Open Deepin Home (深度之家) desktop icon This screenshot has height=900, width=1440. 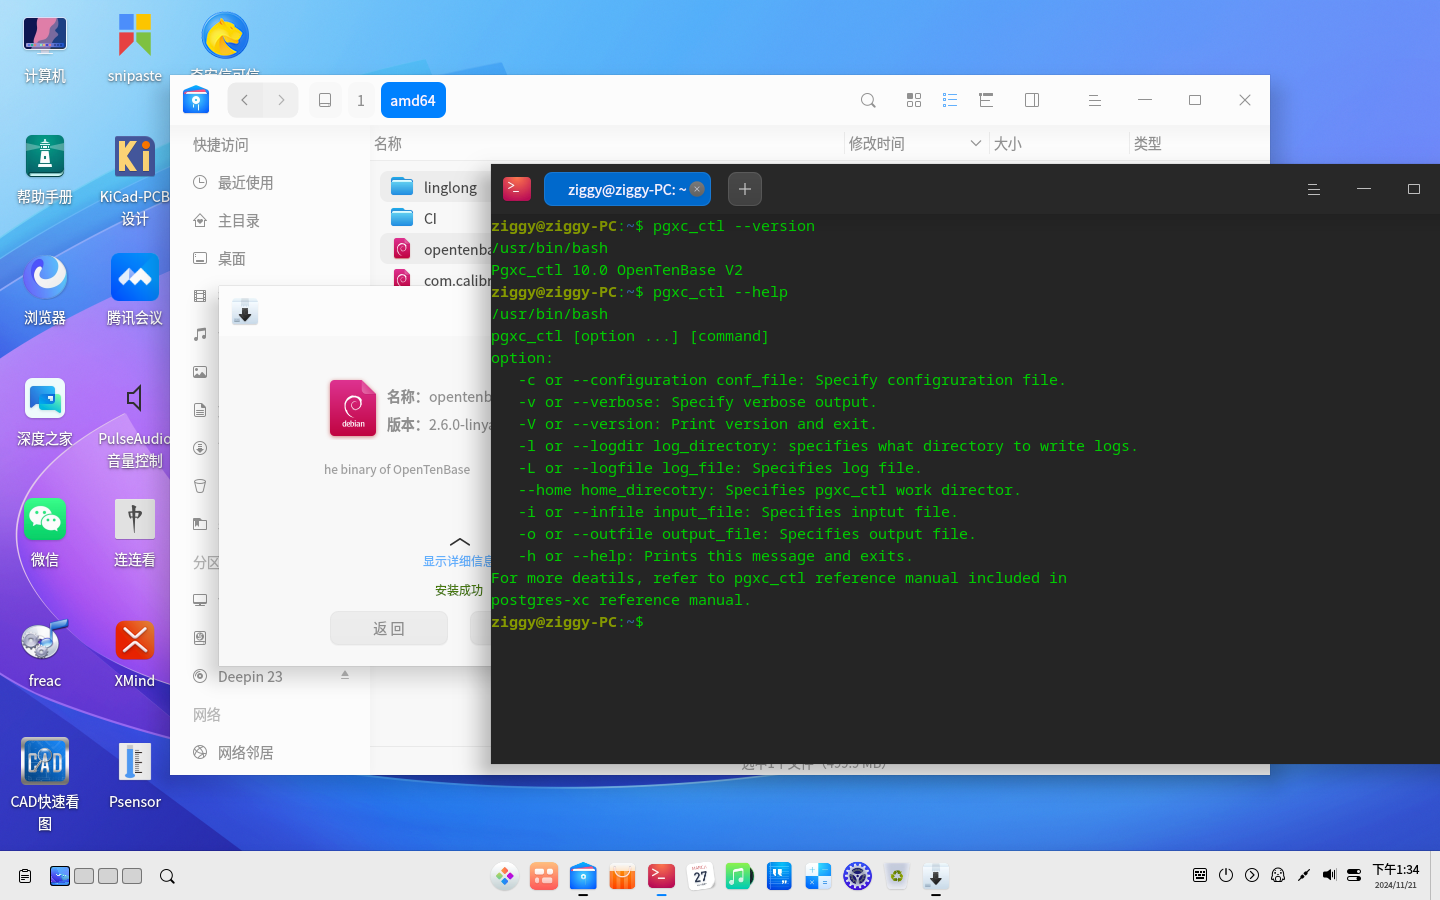pos(45,412)
